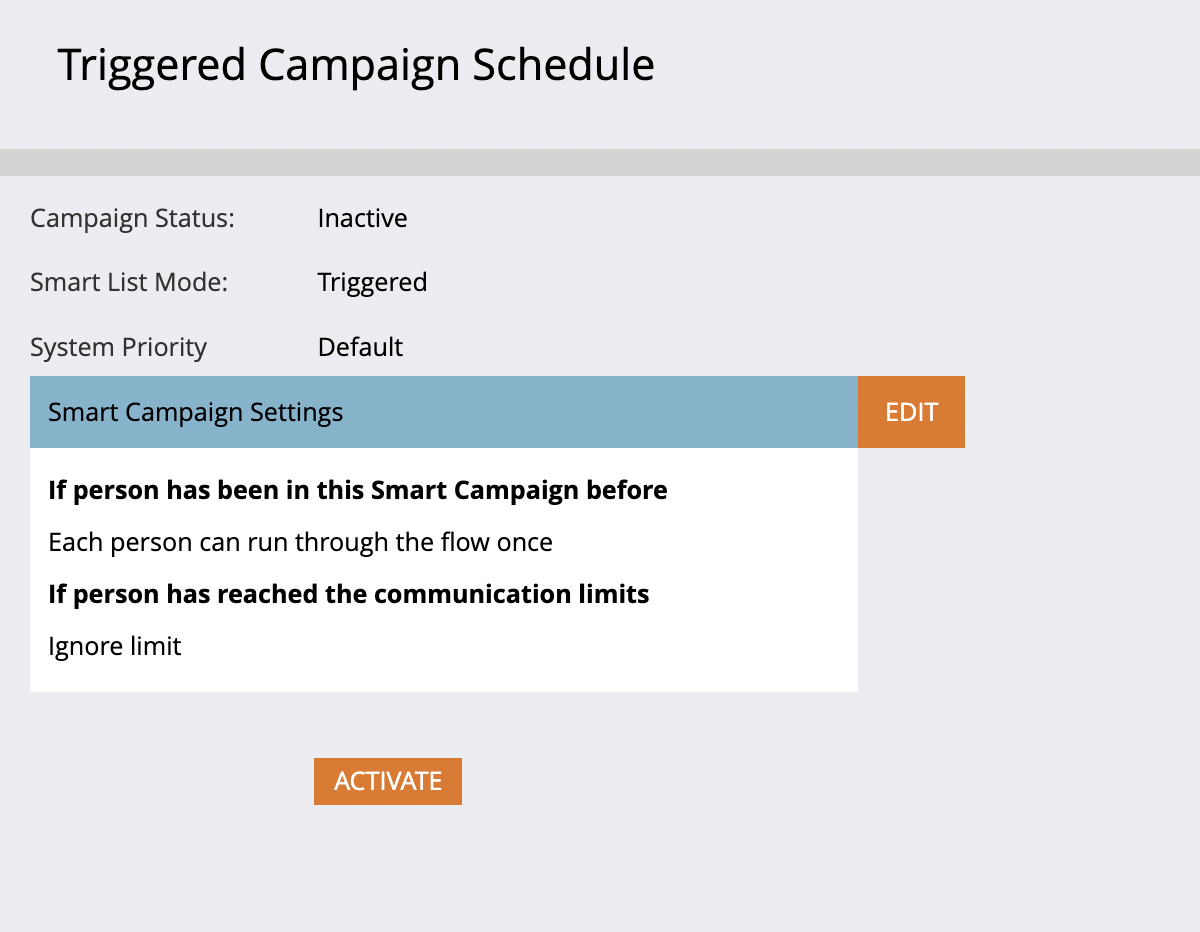Click the Inactive status value
Screen dimensions: 1200x932
[362, 218]
